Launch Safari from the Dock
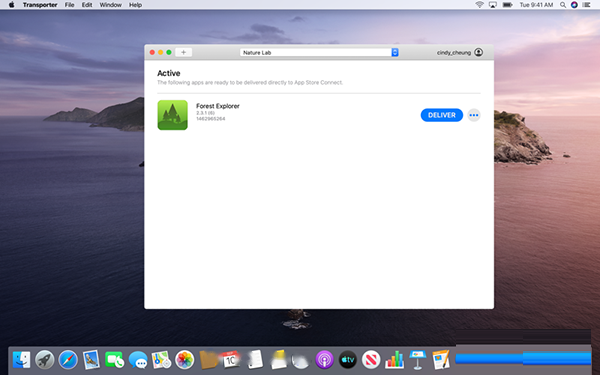Image resolution: width=600 pixels, height=375 pixels. [x=68, y=360]
